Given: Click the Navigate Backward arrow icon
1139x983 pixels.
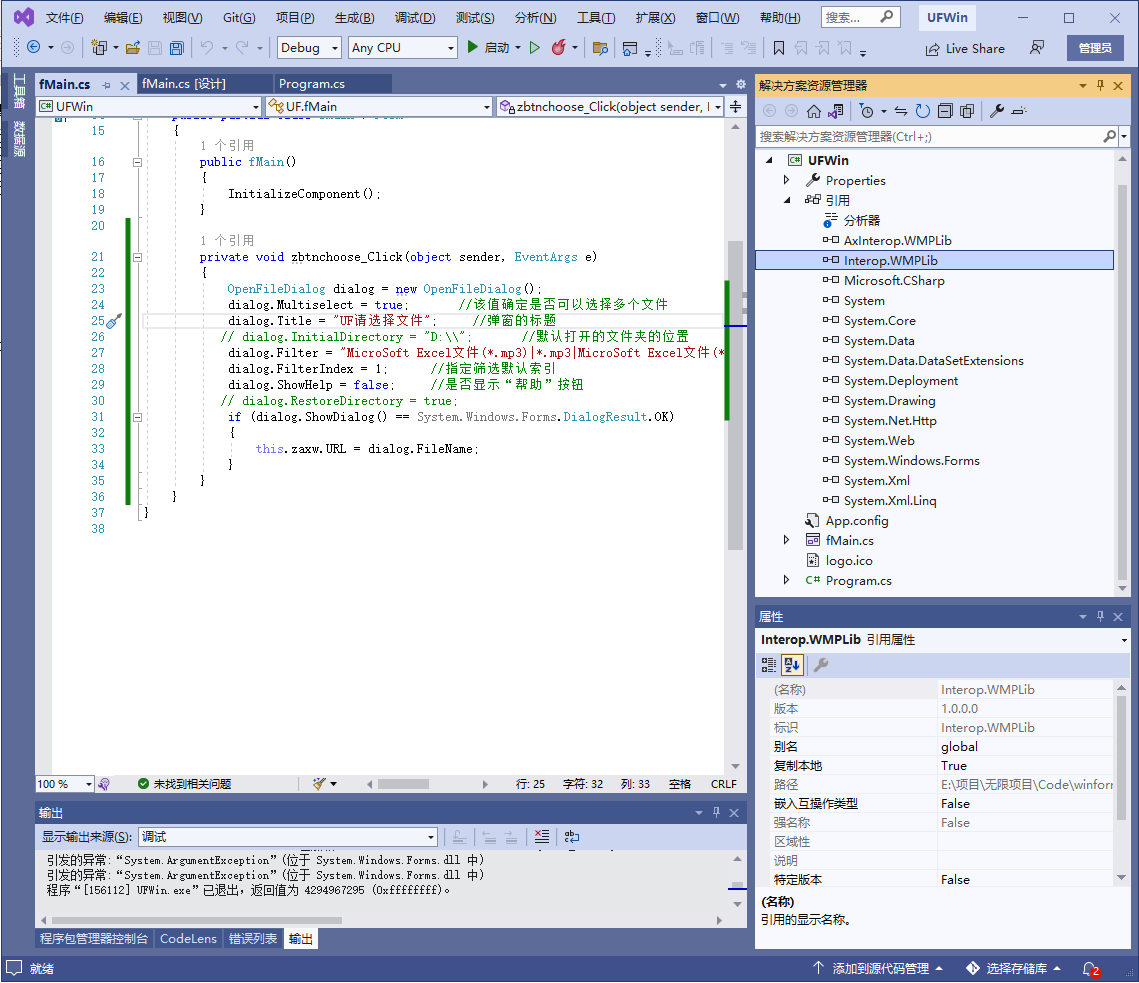Looking at the screenshot, I should click(33, 47).
